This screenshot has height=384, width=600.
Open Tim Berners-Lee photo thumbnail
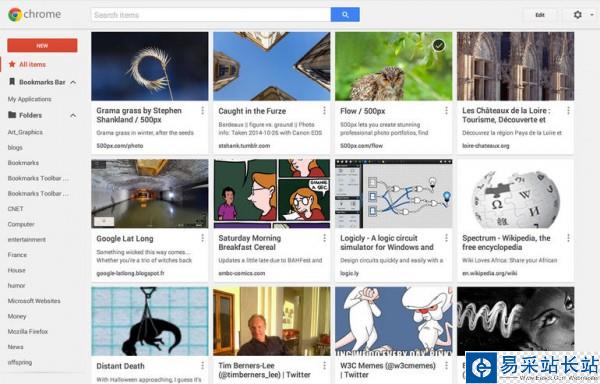coord(272,321)
